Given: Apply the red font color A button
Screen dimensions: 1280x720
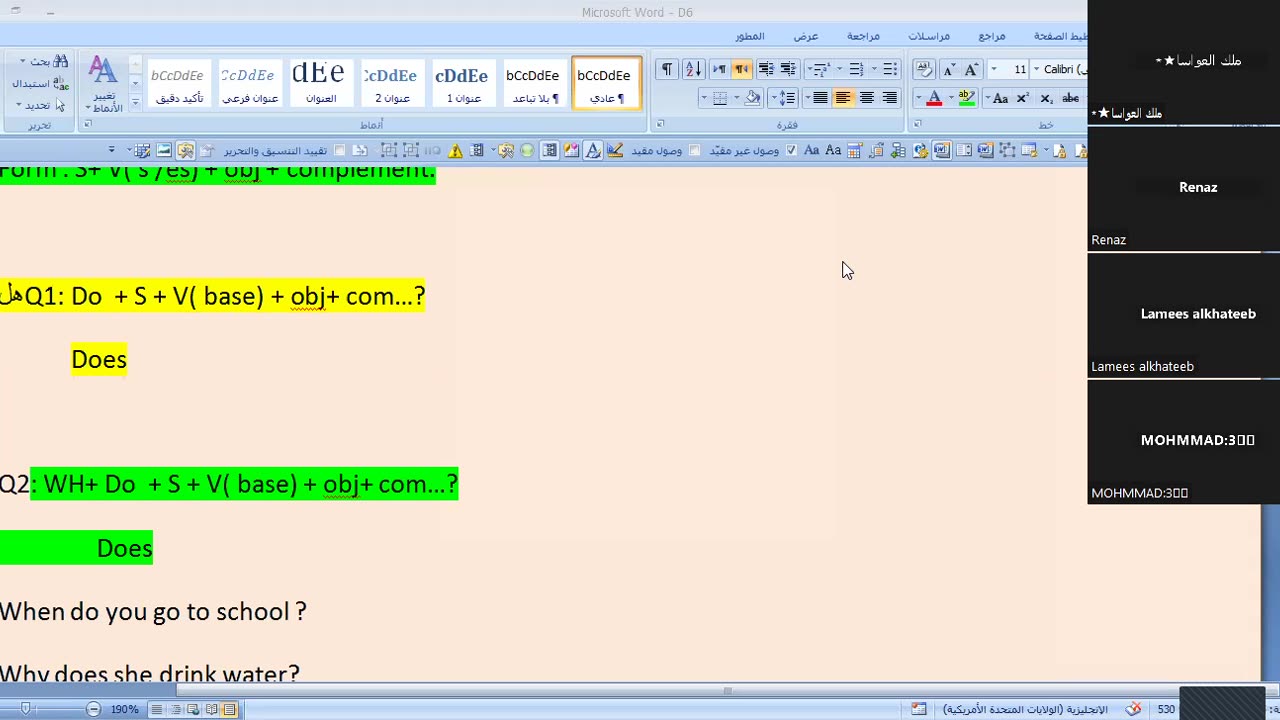Looking at the screenshot, I should click(934, 98).
